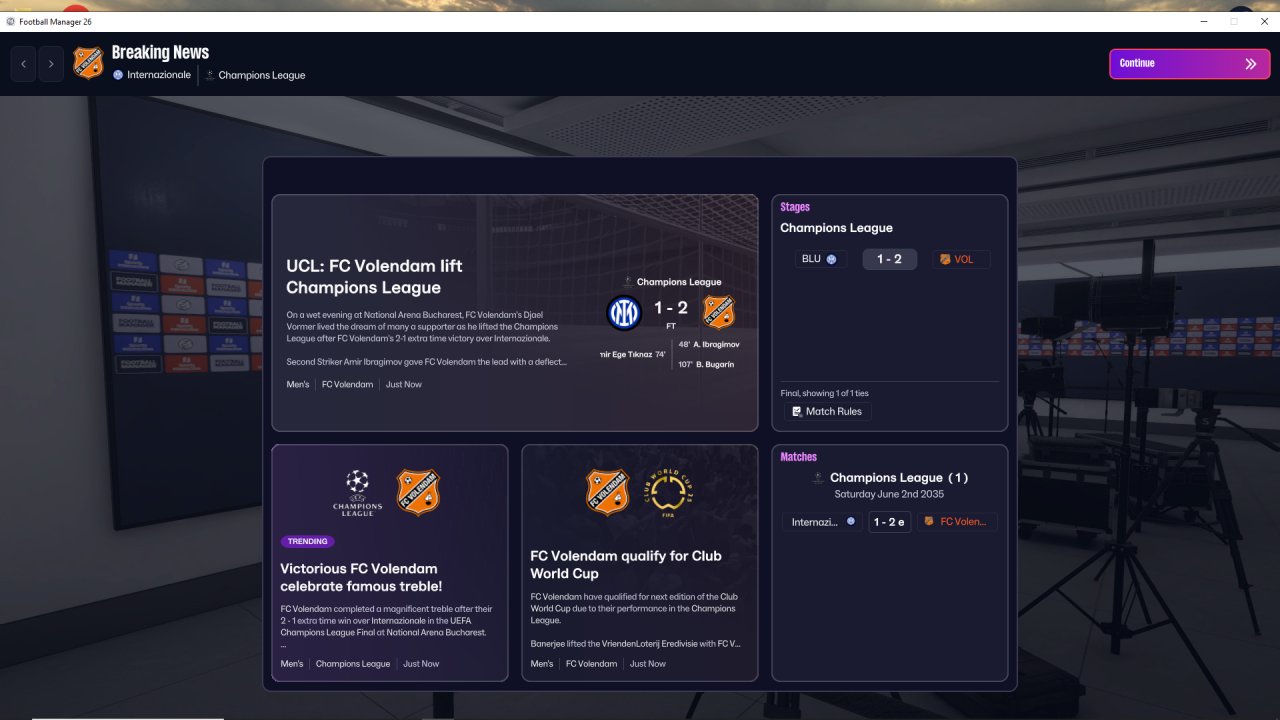Click the Champions League title in the Stages panel

click(836, 228)
